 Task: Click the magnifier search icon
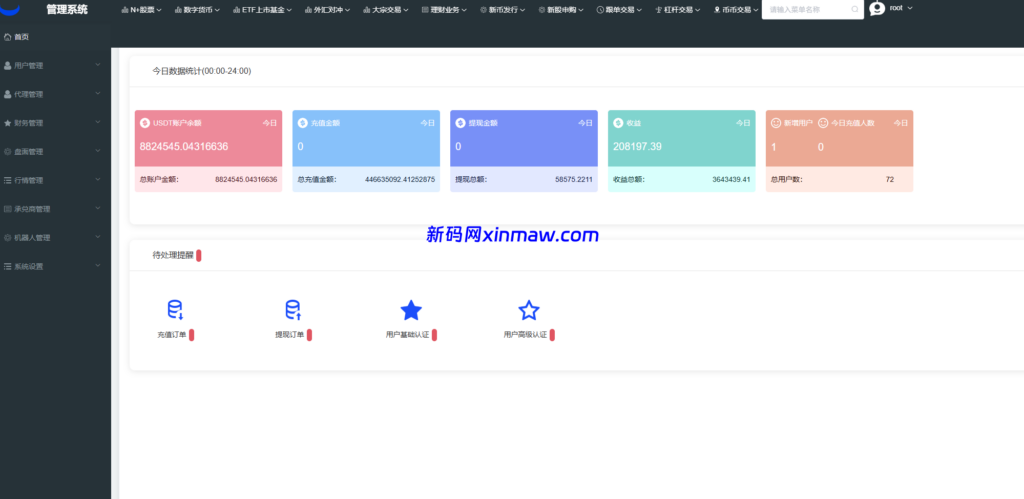pyautogui.click(x=855, y=10)
